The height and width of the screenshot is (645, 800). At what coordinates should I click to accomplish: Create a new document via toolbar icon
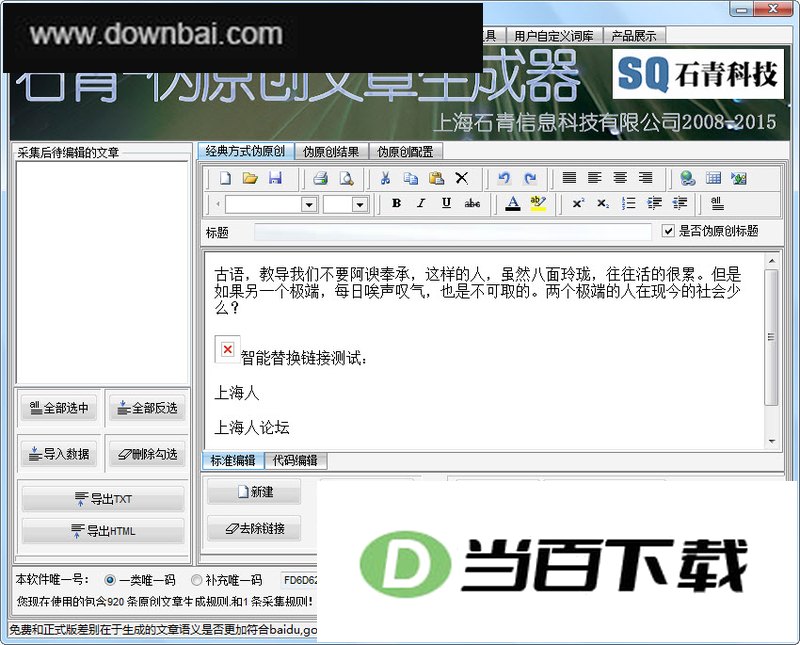[225, 178]
